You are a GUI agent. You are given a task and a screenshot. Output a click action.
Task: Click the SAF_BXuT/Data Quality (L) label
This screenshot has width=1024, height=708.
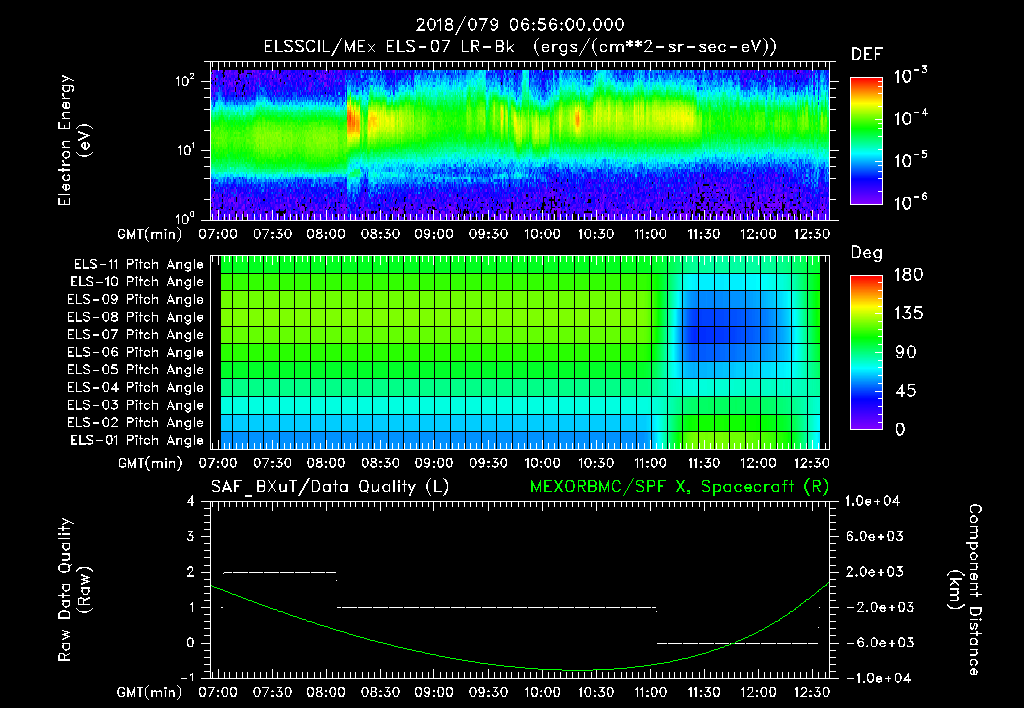coord(330,487)
